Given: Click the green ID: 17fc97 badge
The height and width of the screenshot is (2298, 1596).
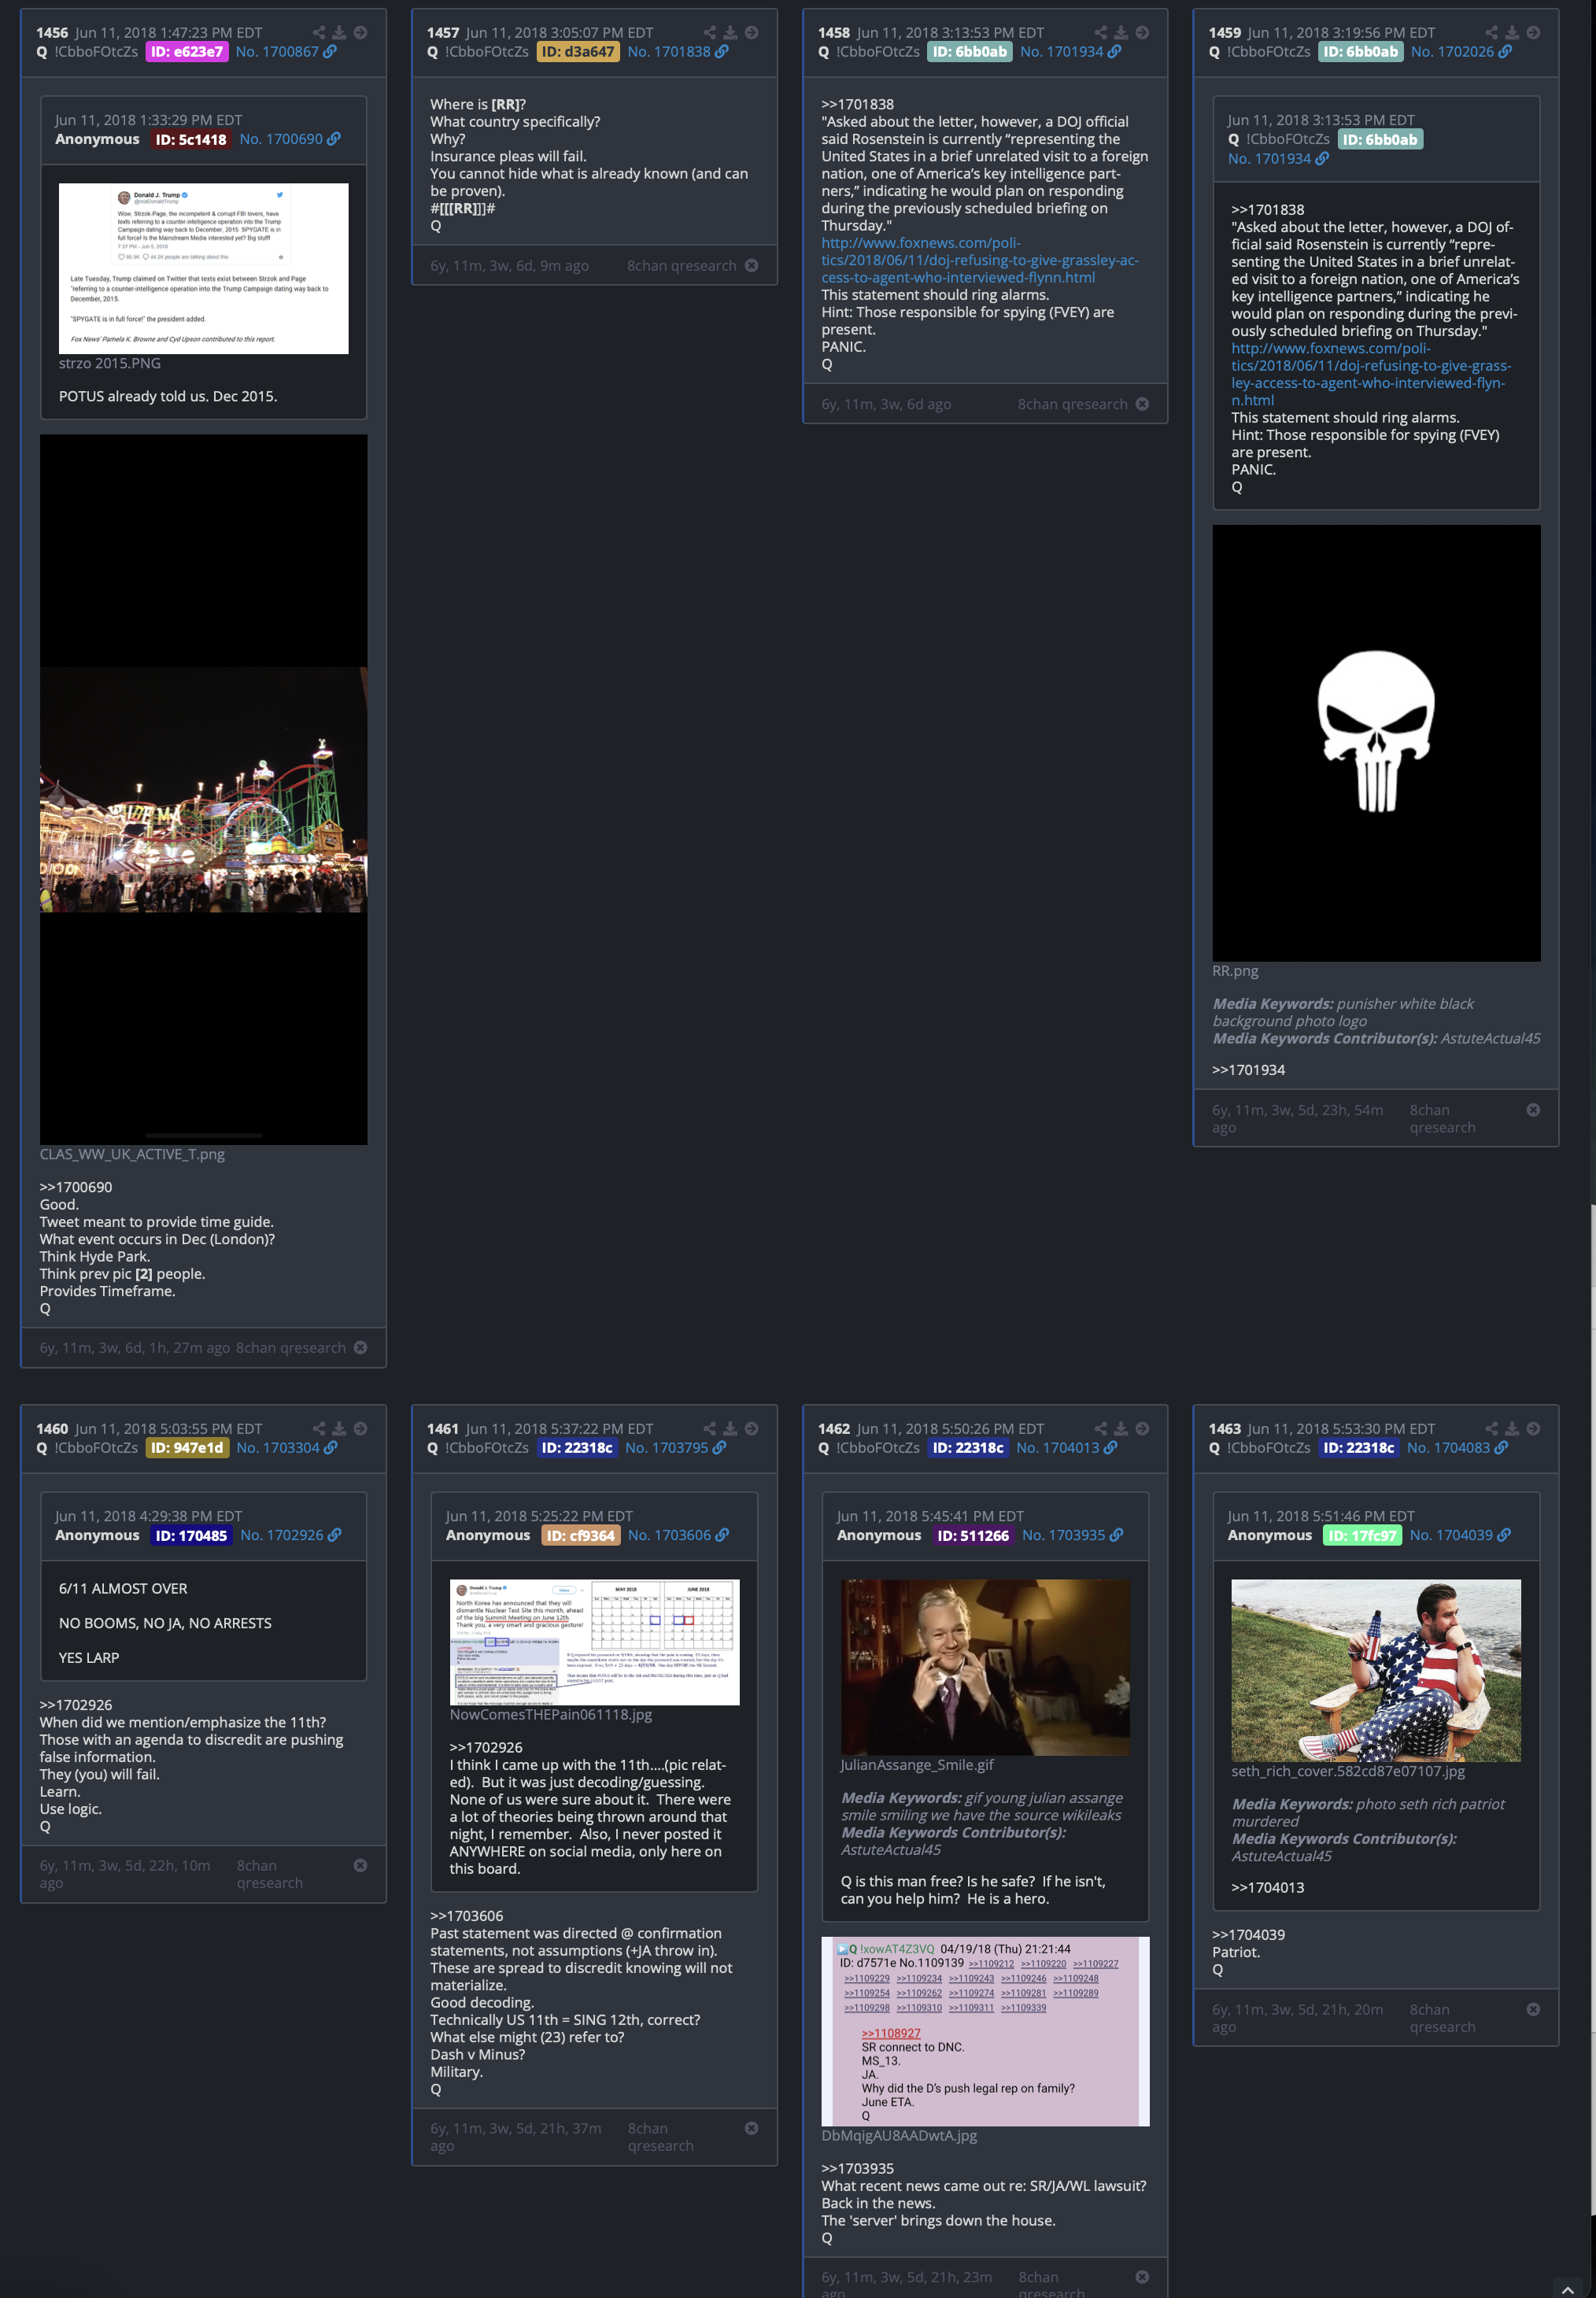Looking at the screenshot, I should pyautogui.click(x=1362, y=1536).
